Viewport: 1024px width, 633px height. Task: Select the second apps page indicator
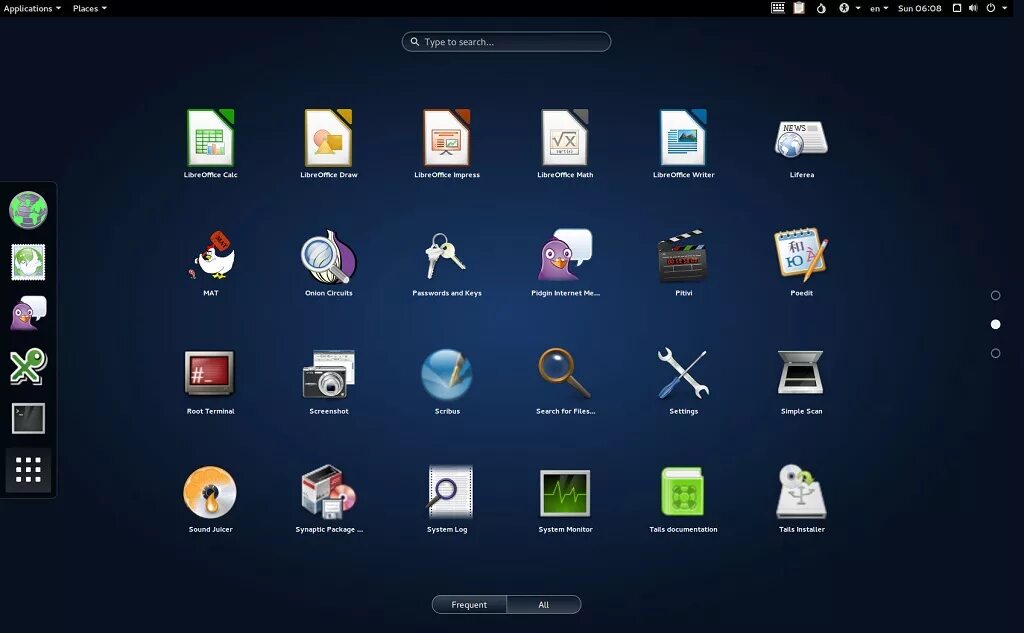click(995, 324)
